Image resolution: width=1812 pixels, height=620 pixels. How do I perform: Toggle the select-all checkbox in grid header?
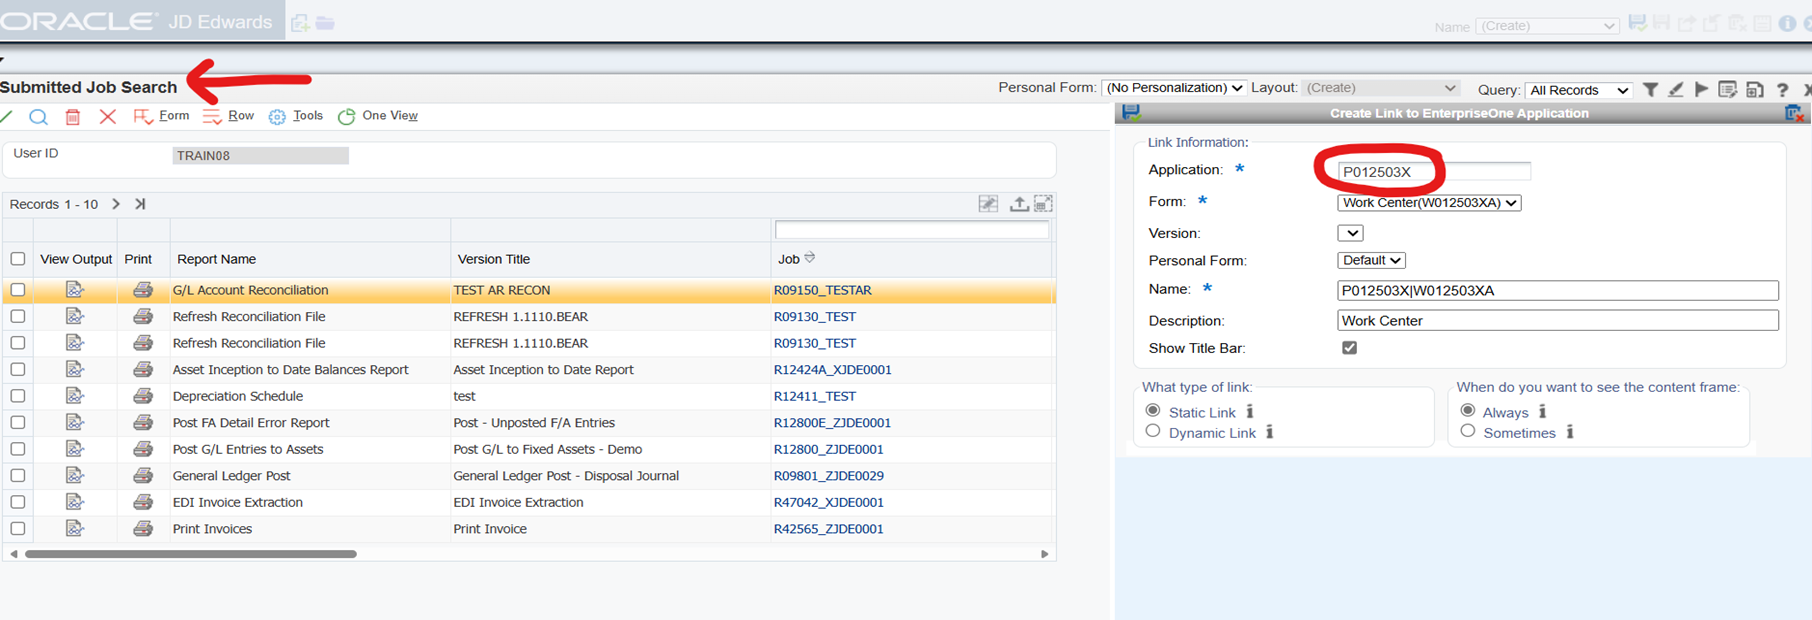18,259
